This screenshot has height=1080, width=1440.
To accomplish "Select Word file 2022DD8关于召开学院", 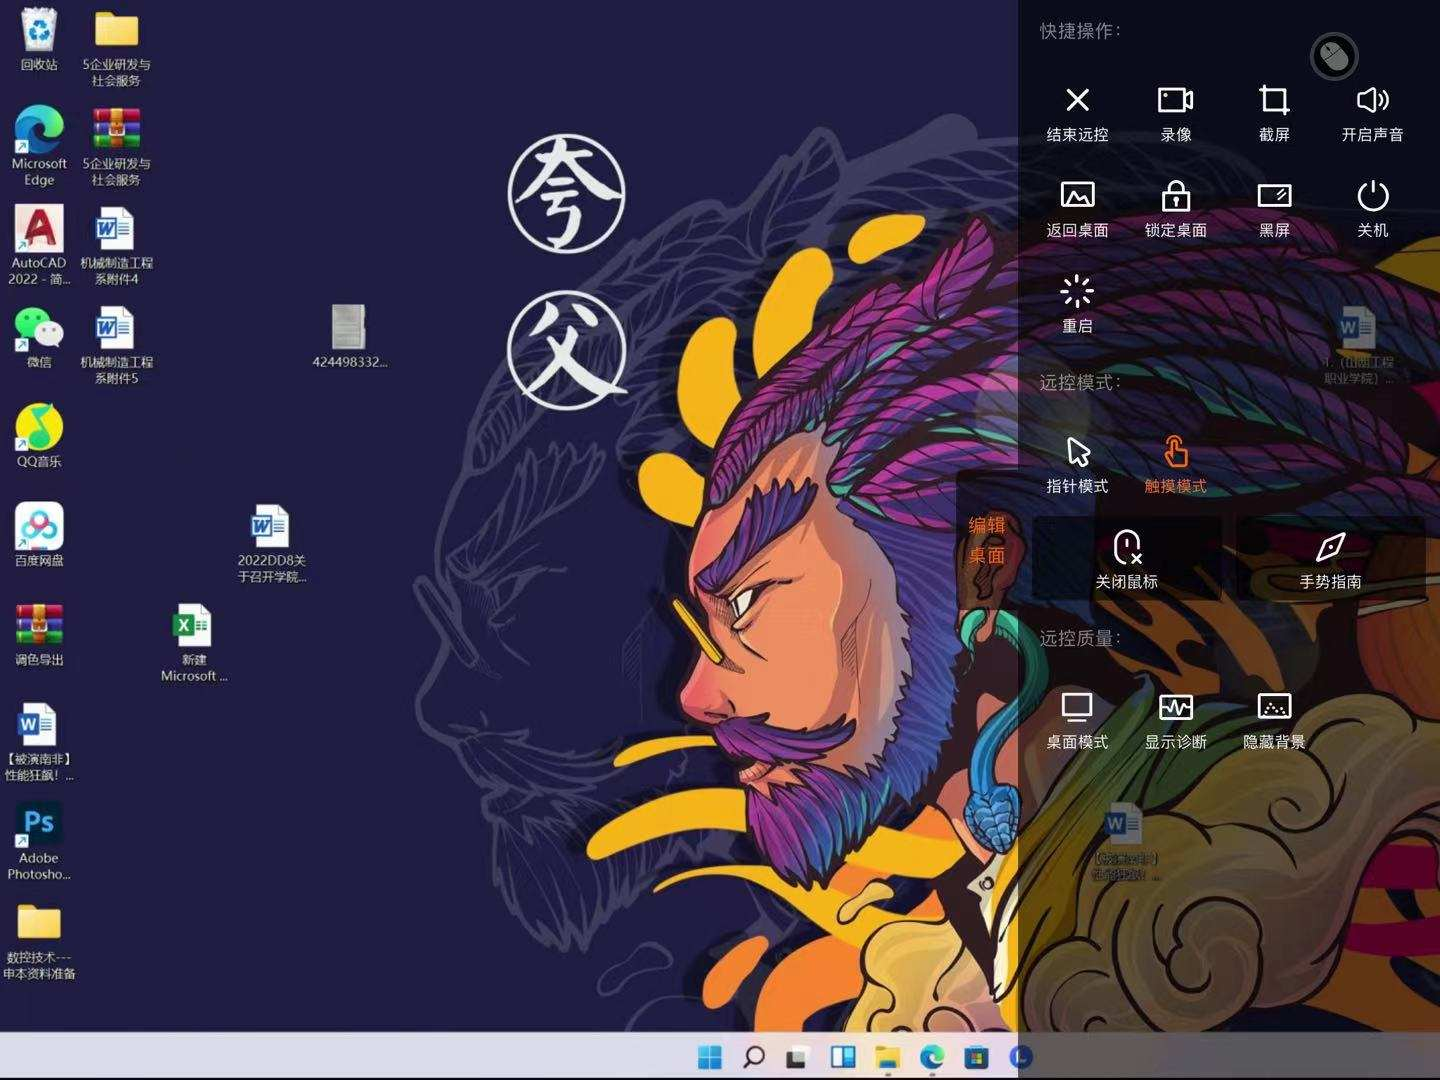I will pyautogui.click(x=271, y=543).
